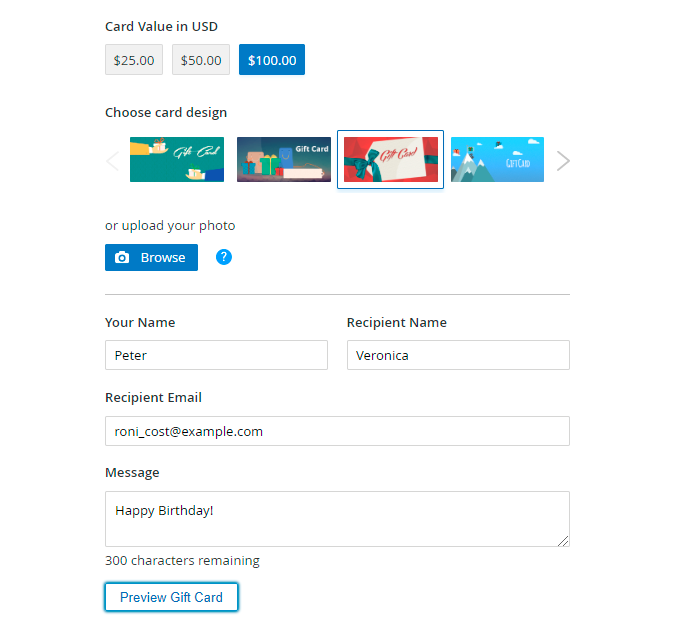Select the $25.00 card value
Viewport: 684px width, 638px height.
click(134, 60)
